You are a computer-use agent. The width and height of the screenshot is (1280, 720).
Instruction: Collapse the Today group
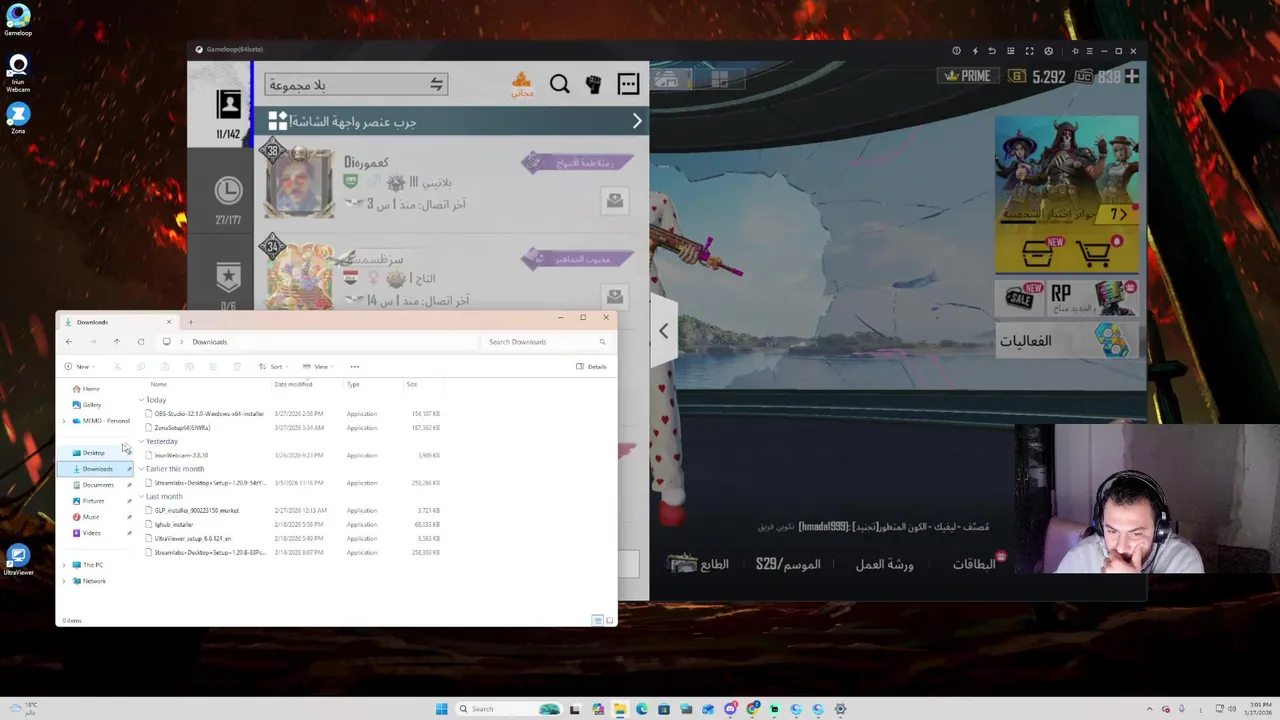click(141, 400)
